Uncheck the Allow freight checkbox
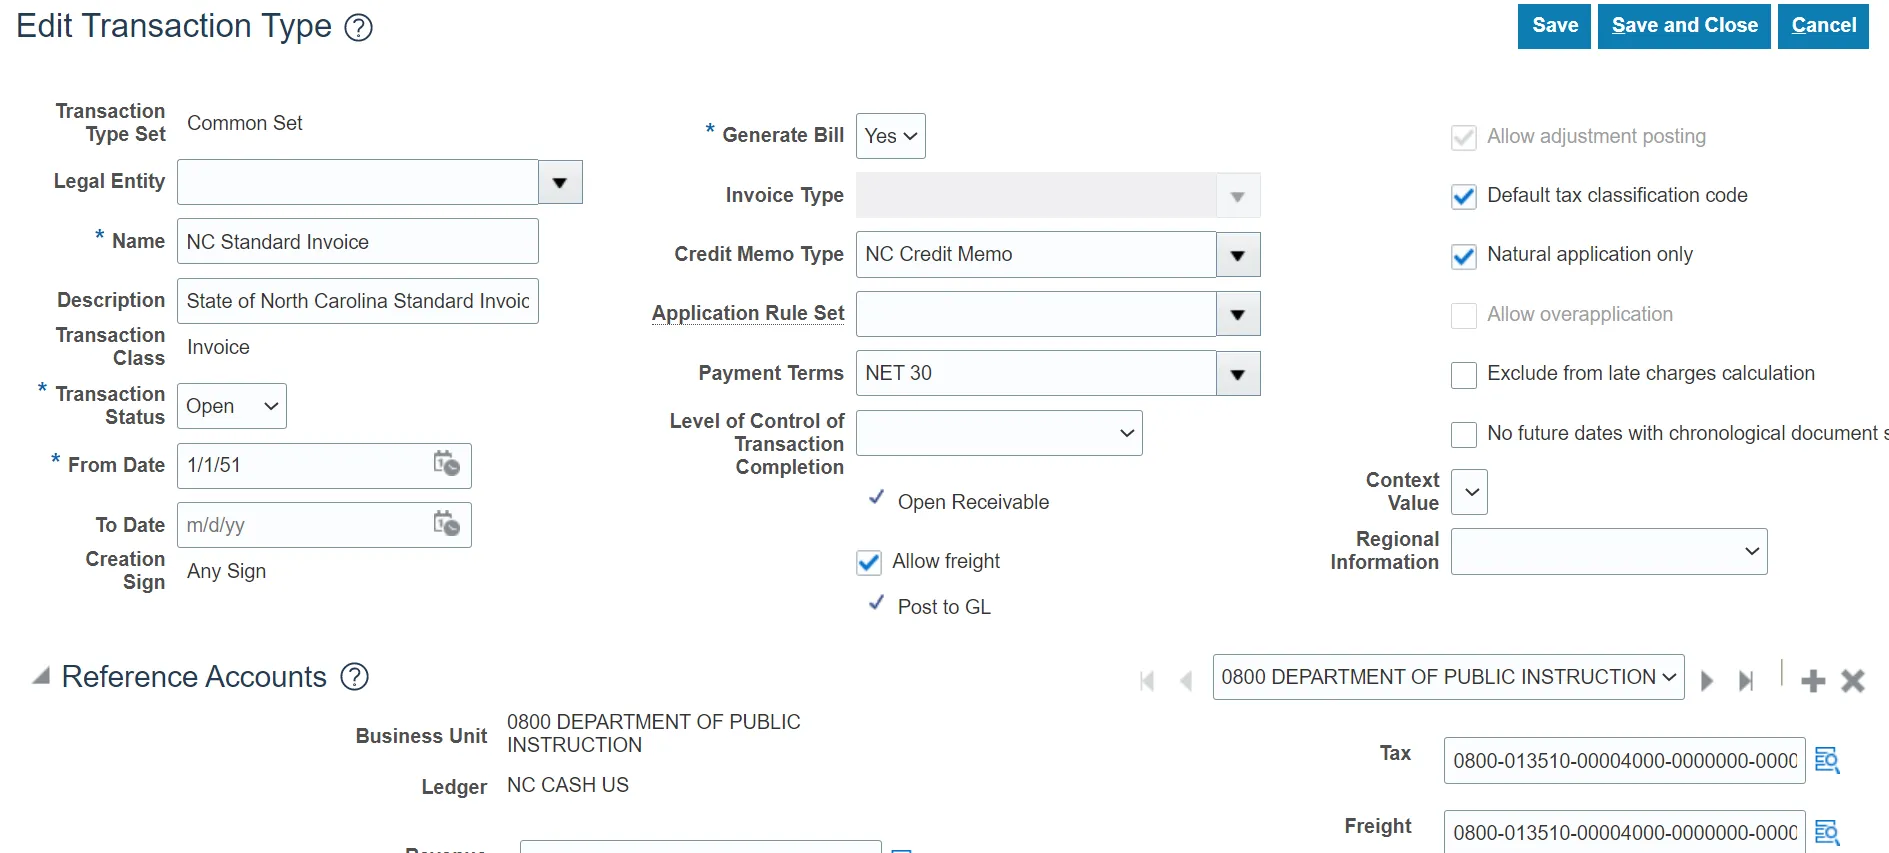The image size is (1889, 853). point(869,562)
